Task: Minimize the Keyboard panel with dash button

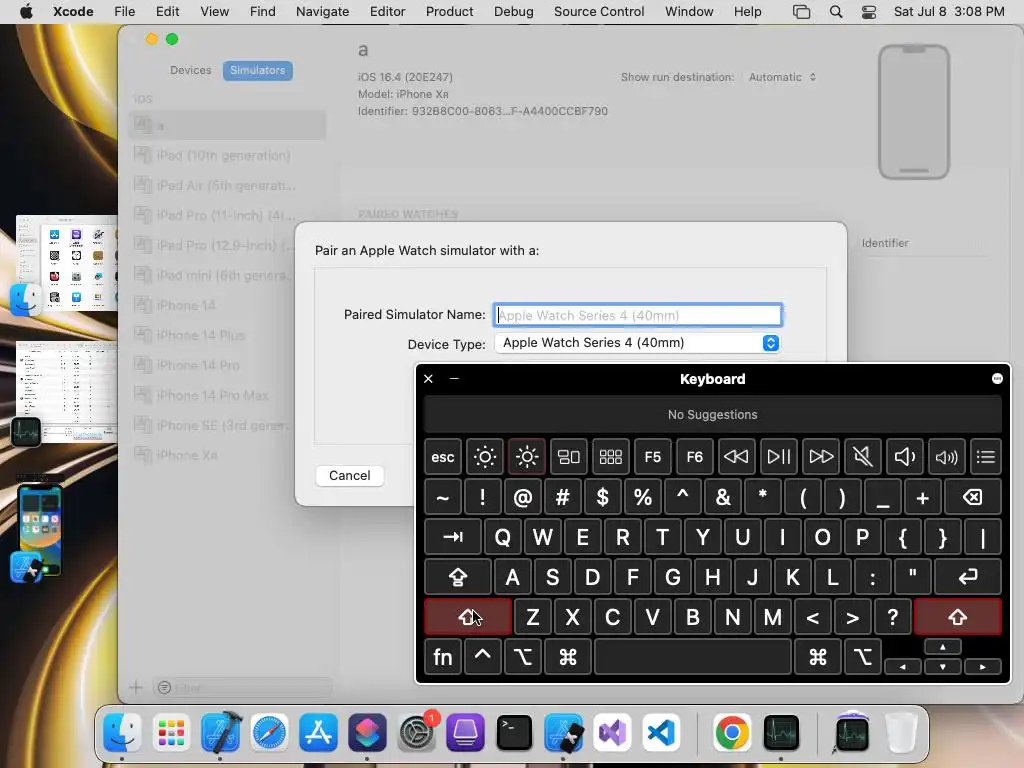Action: (x=454, y=379)
